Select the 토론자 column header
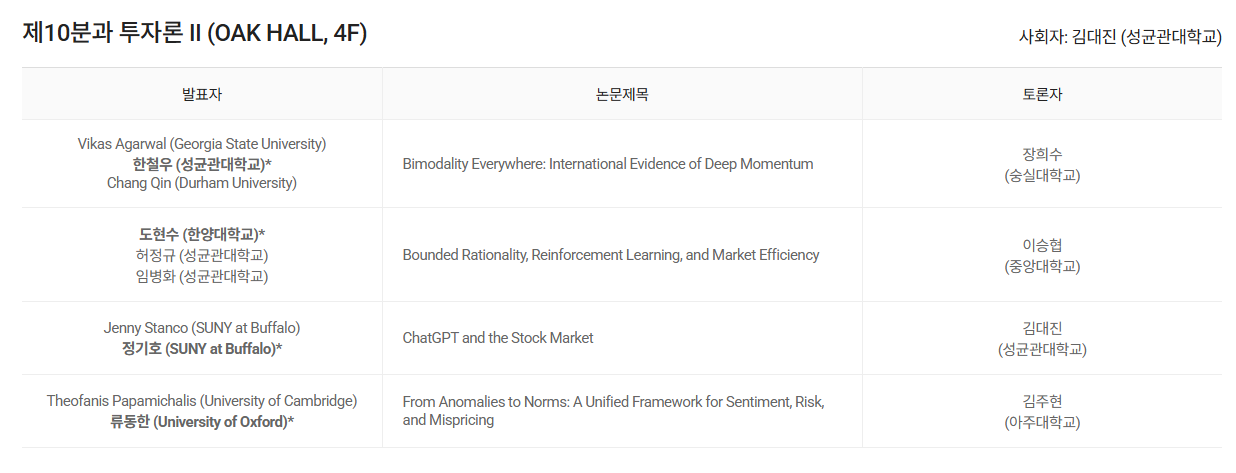This screenshot has width=1236, height=473. 1042,94
